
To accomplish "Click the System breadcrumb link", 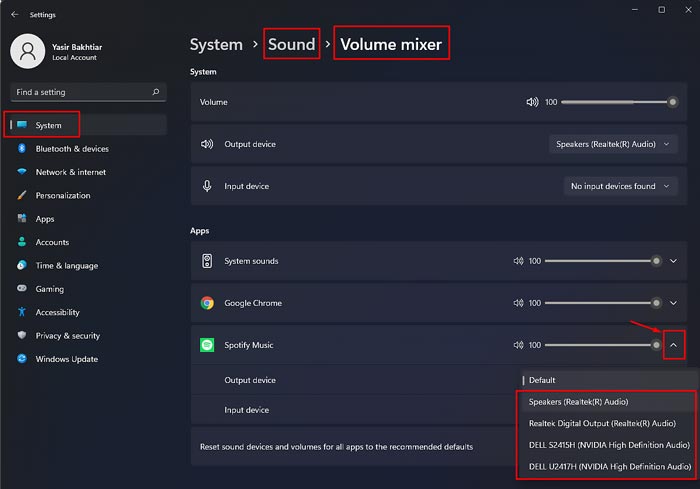I will pos(216,44).
